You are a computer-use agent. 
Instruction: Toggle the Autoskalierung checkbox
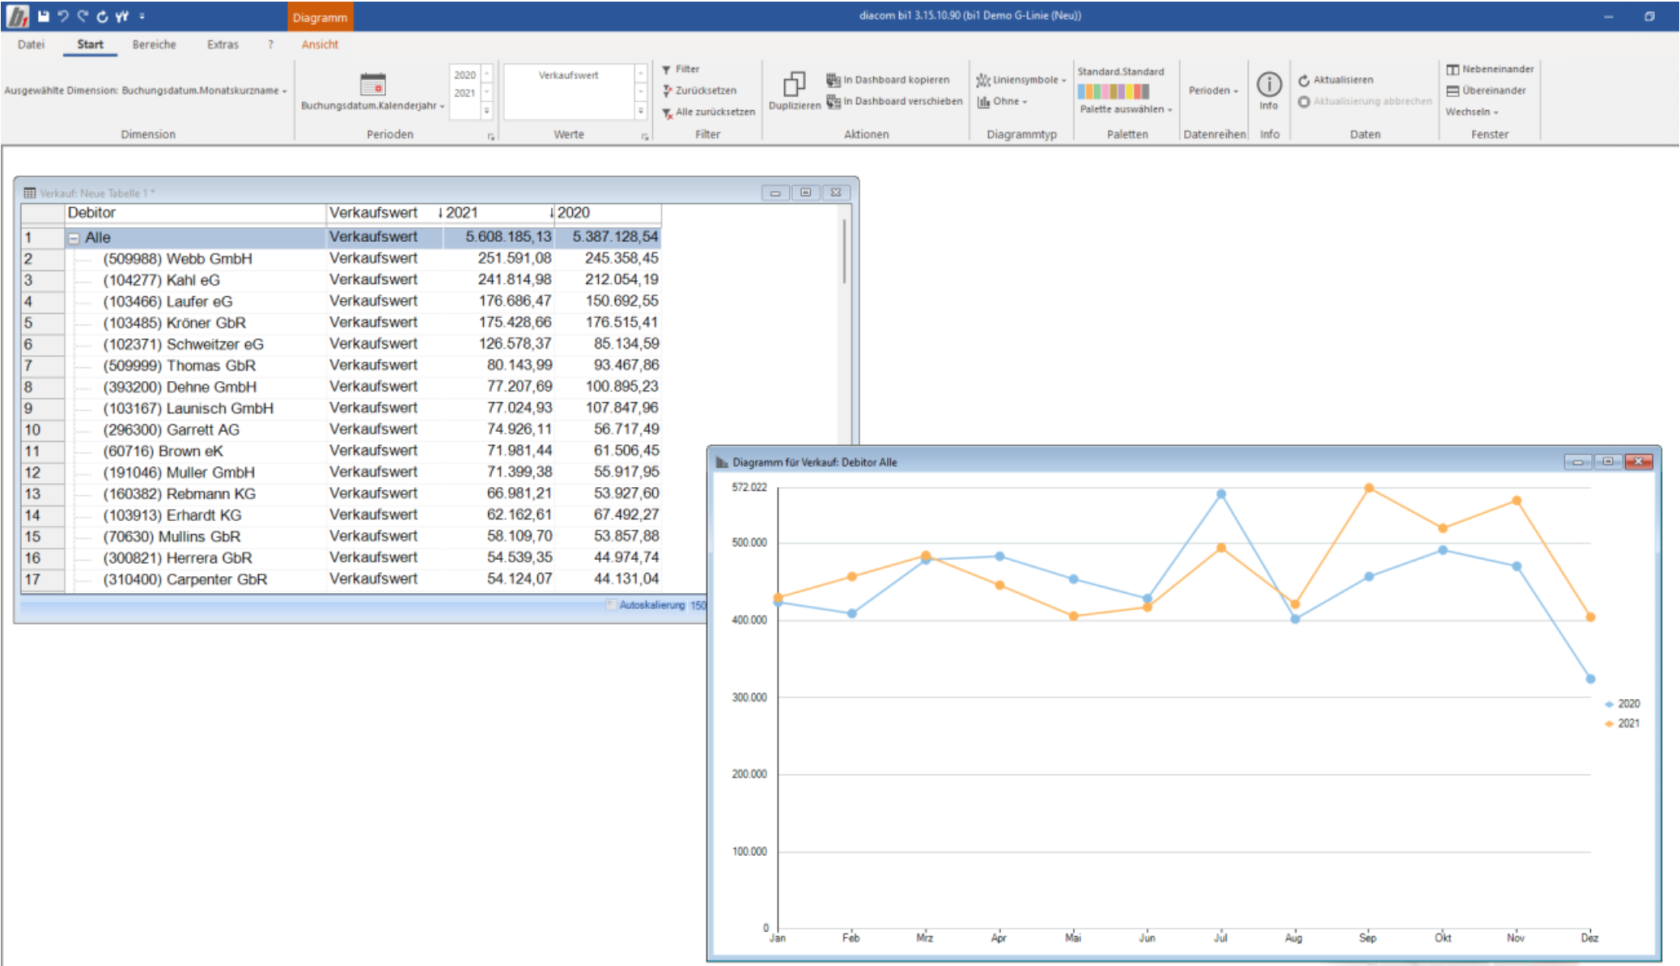point(611,605)
